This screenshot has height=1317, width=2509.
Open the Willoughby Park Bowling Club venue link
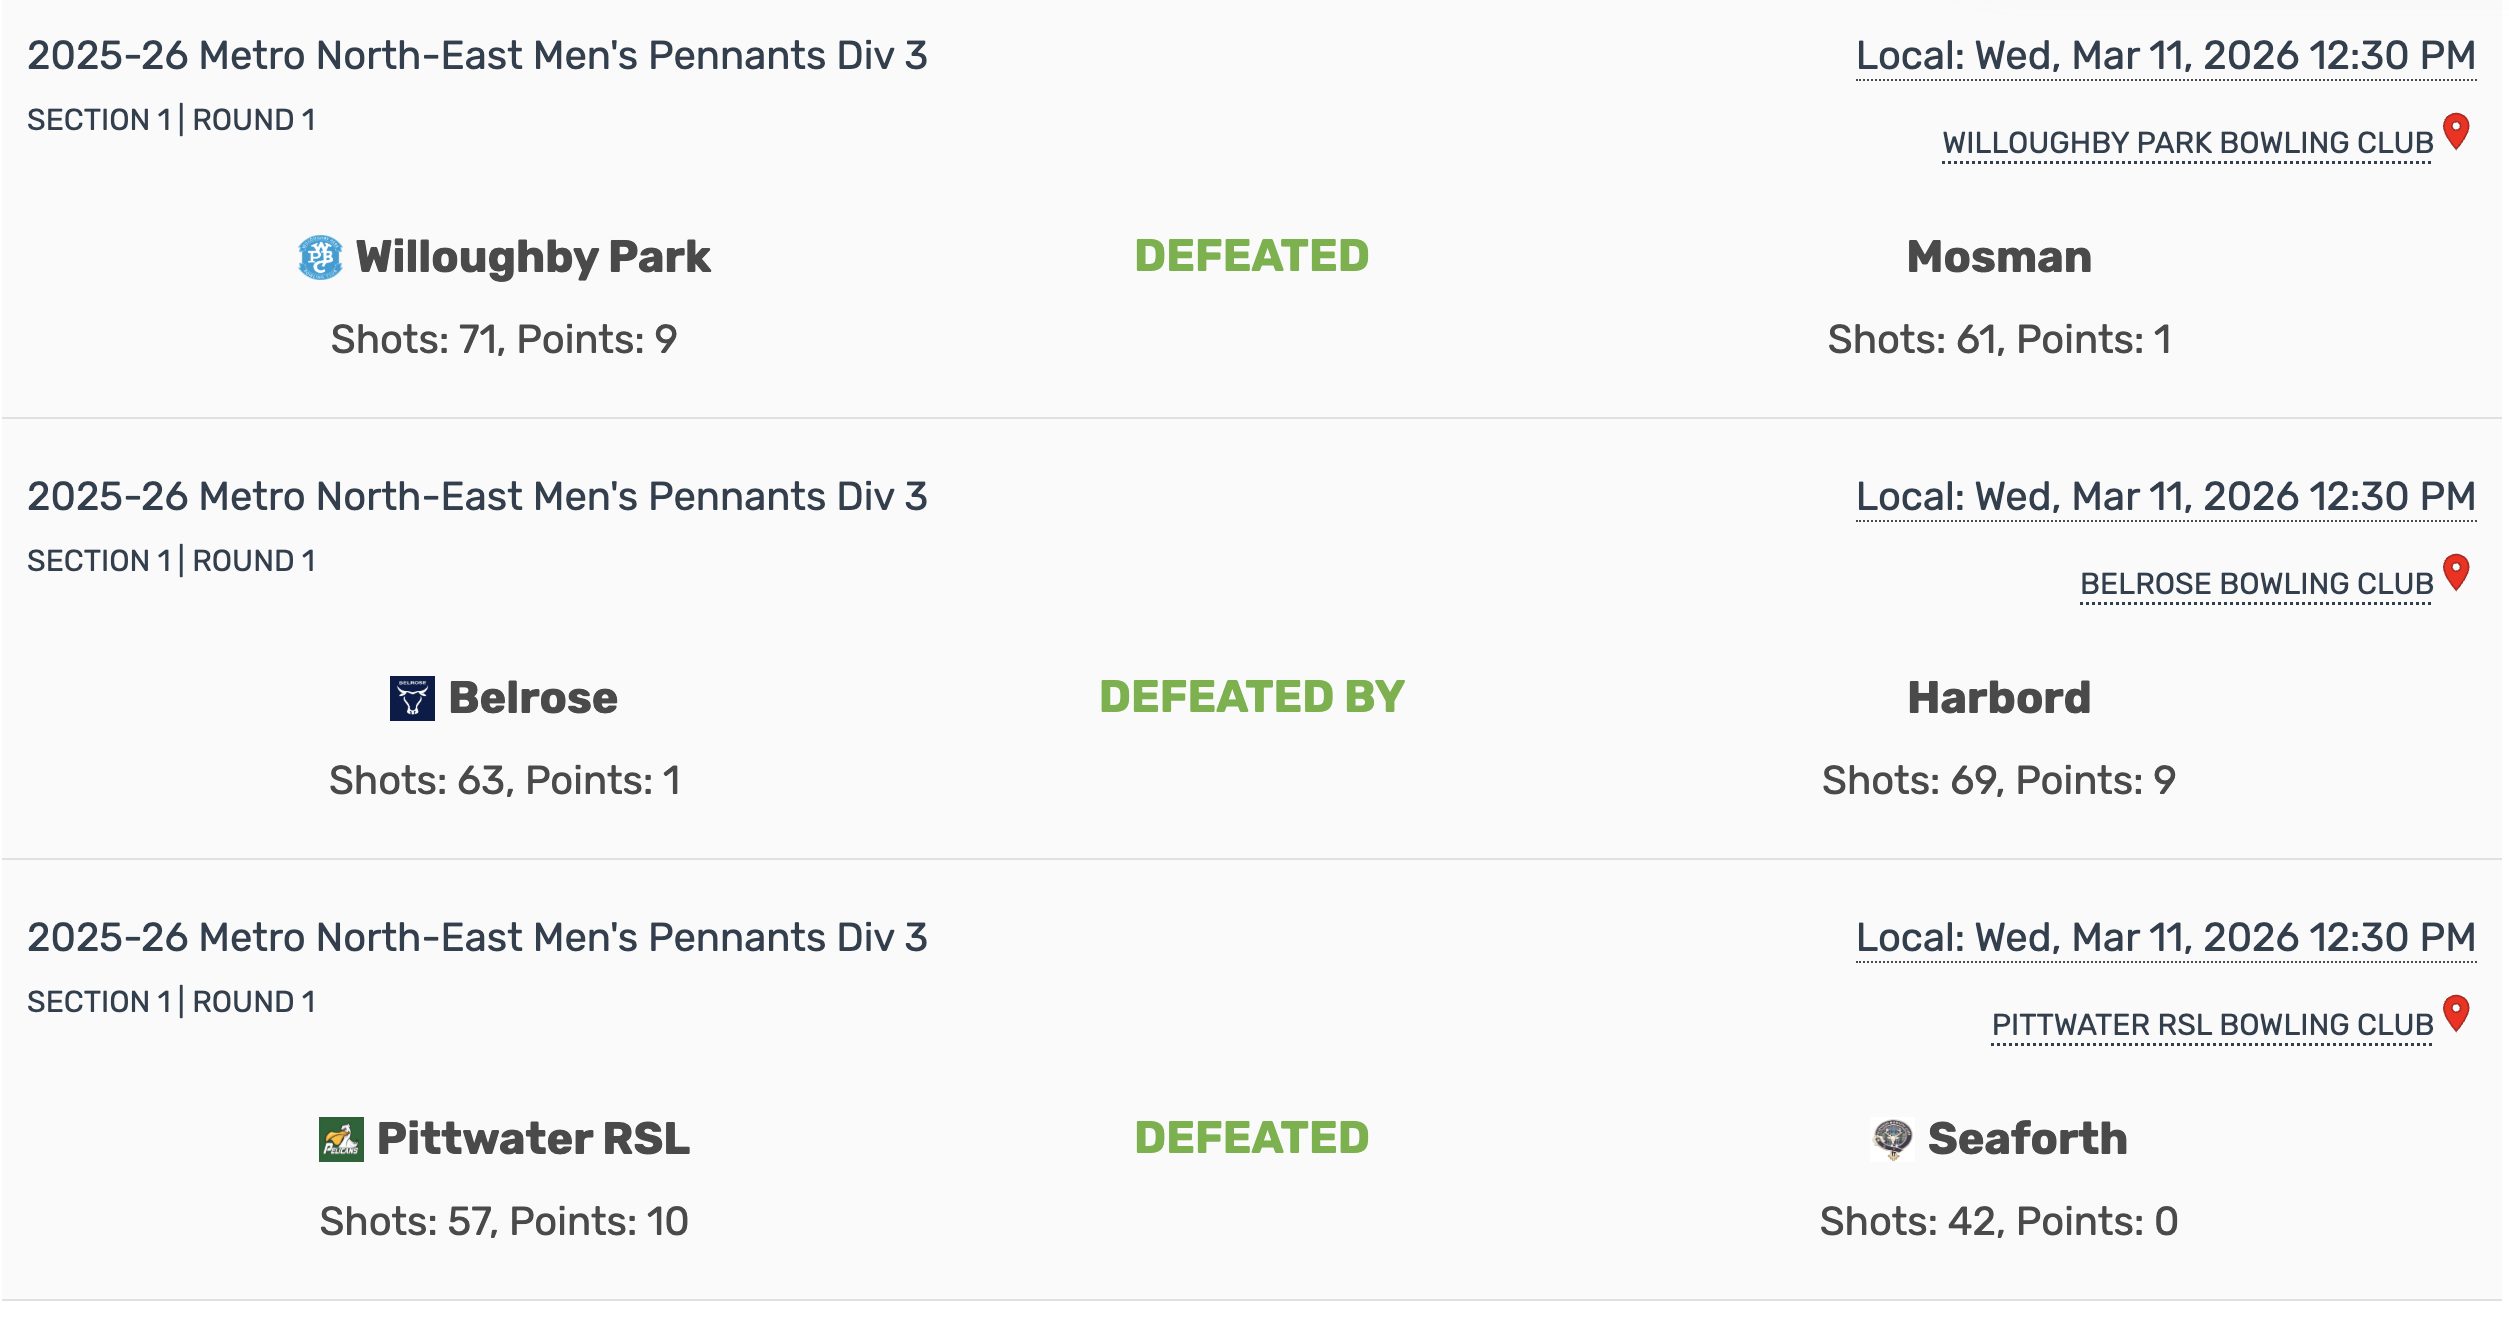[x=2187, y=144]
